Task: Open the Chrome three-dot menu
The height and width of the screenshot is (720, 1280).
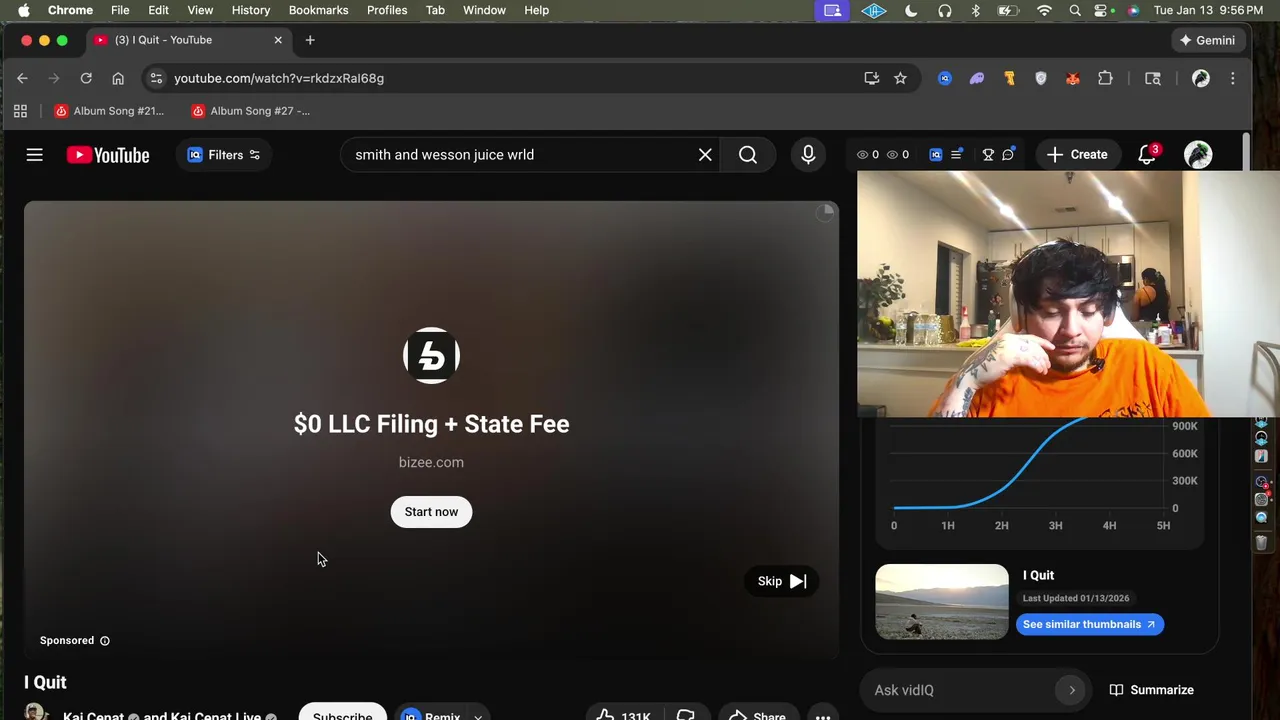Action: click(x=1233, y=78)
